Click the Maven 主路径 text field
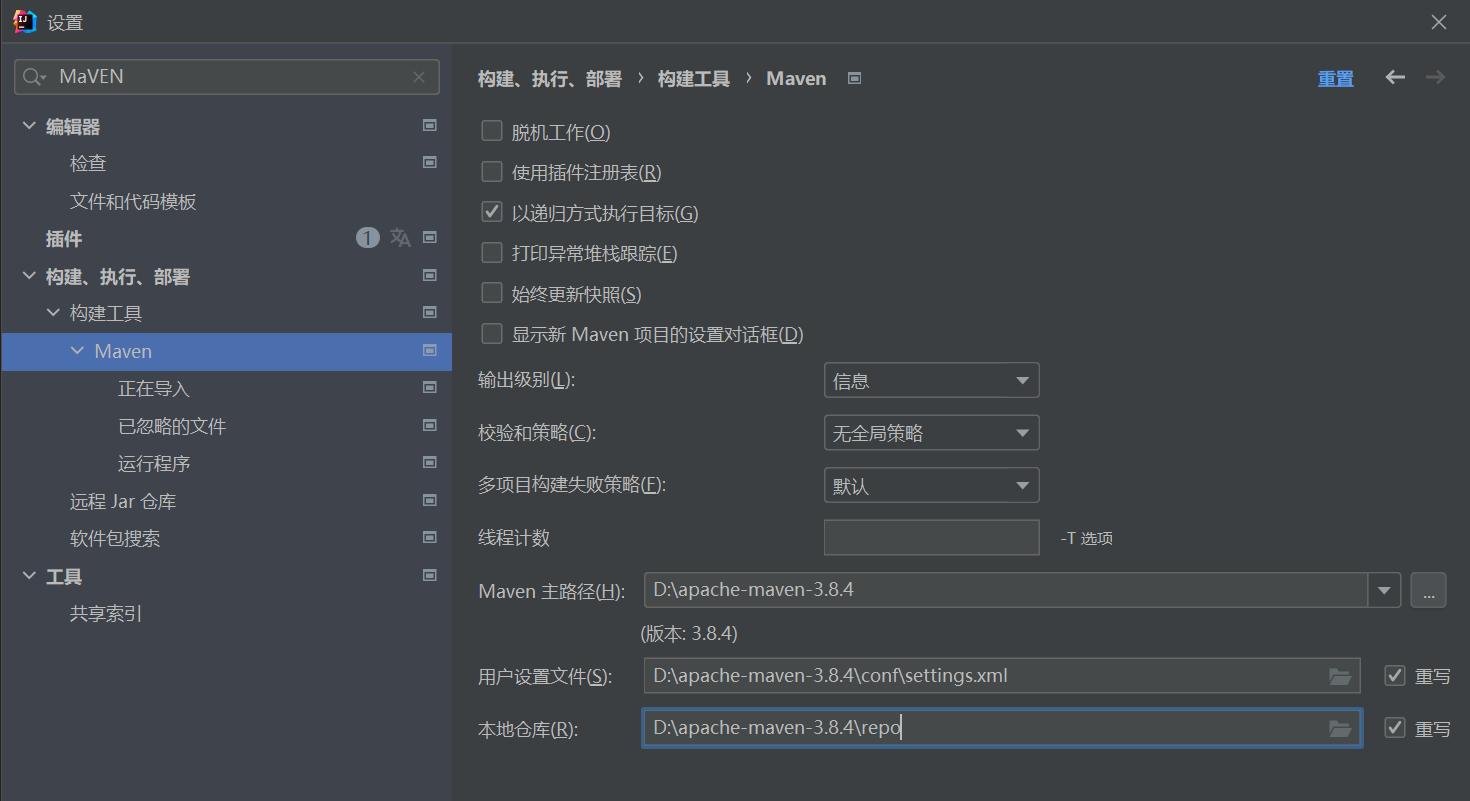 tap(1006, 590)
